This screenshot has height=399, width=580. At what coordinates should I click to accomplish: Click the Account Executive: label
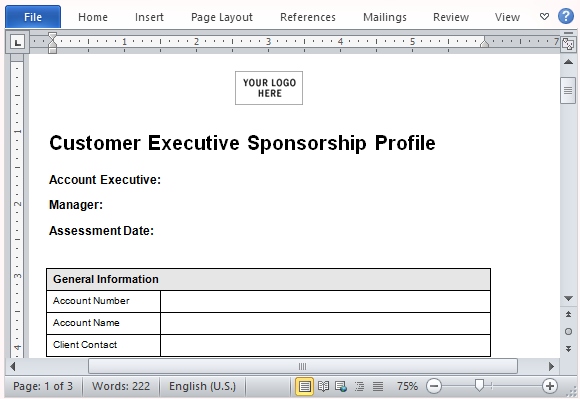105,180
